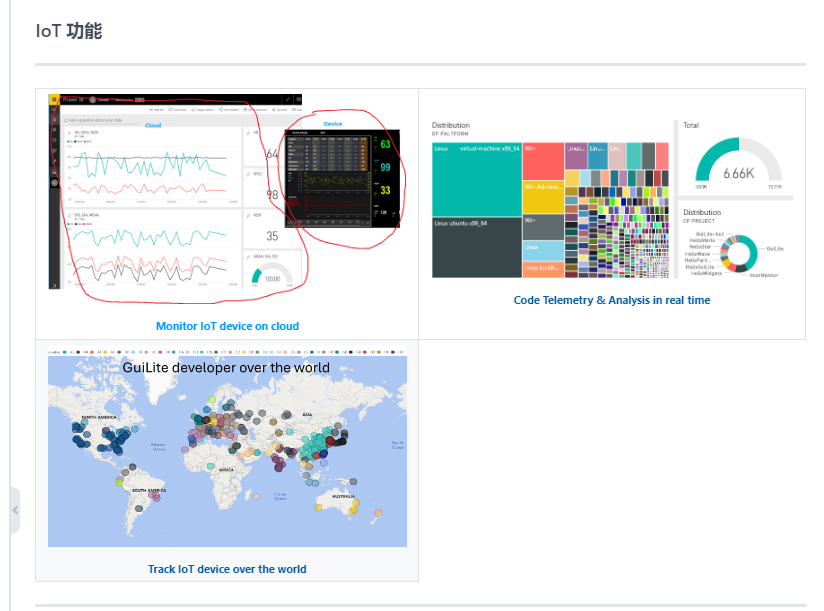824x611 pixels.
Task: Click the North America label on map
Action: (x=101, y=416)
